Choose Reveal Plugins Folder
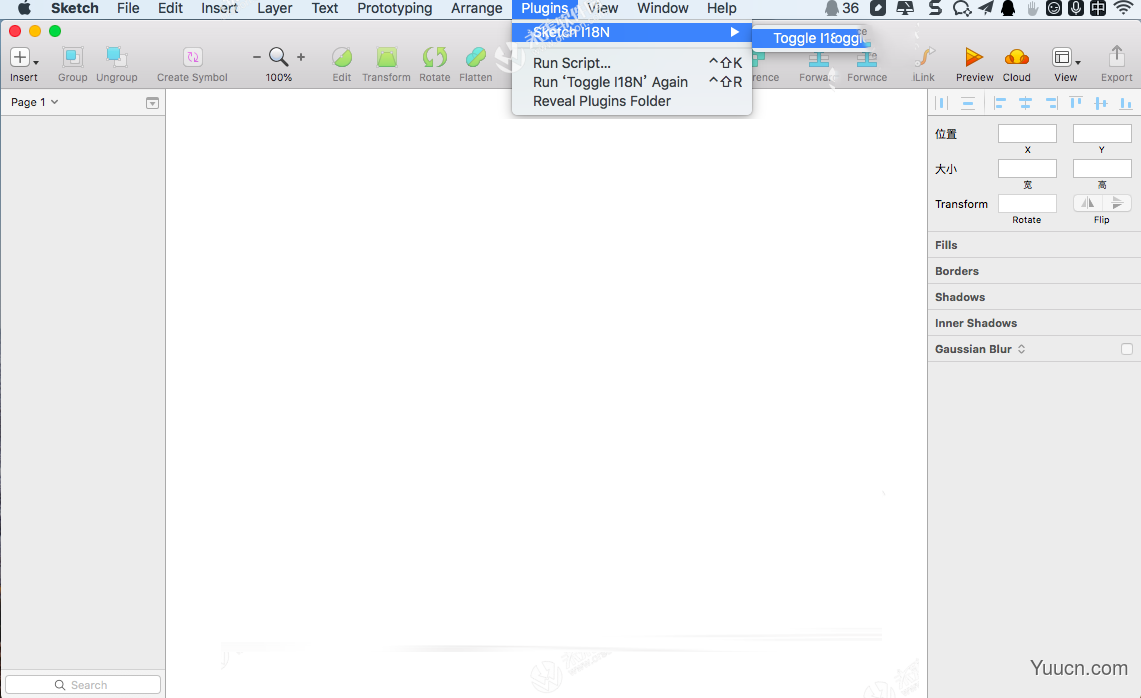1141x698 pixels. pos(632,101)
